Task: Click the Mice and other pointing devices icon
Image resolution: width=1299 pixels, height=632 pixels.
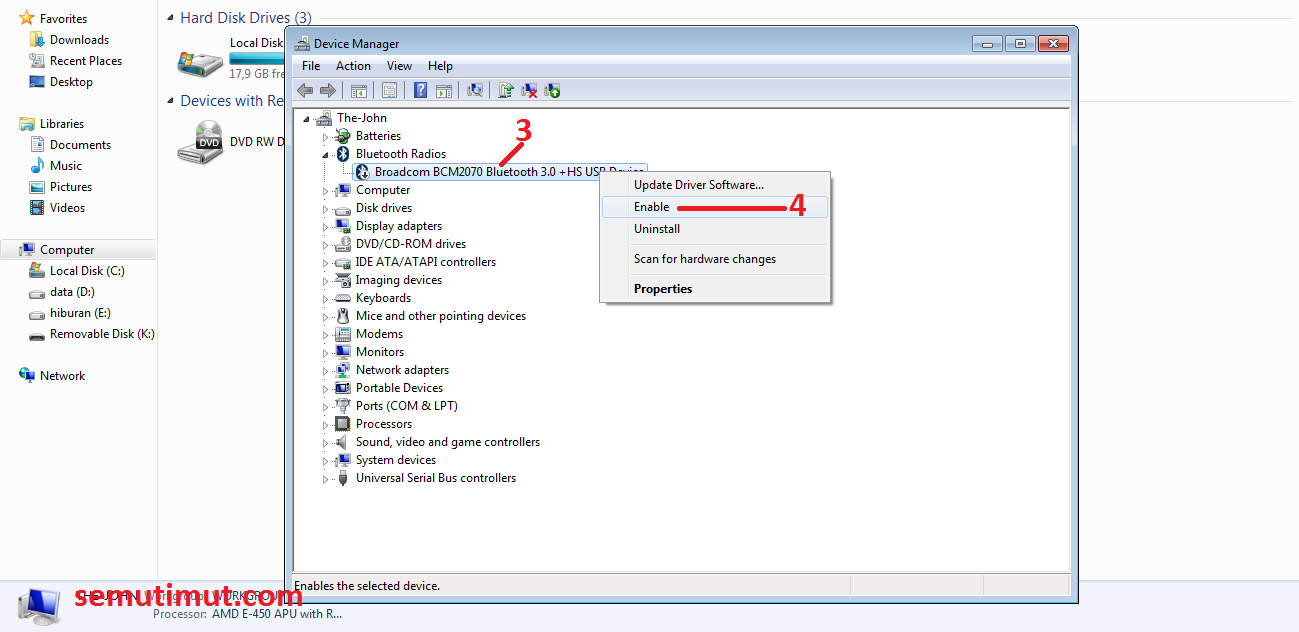Action: tap(344, 316)
